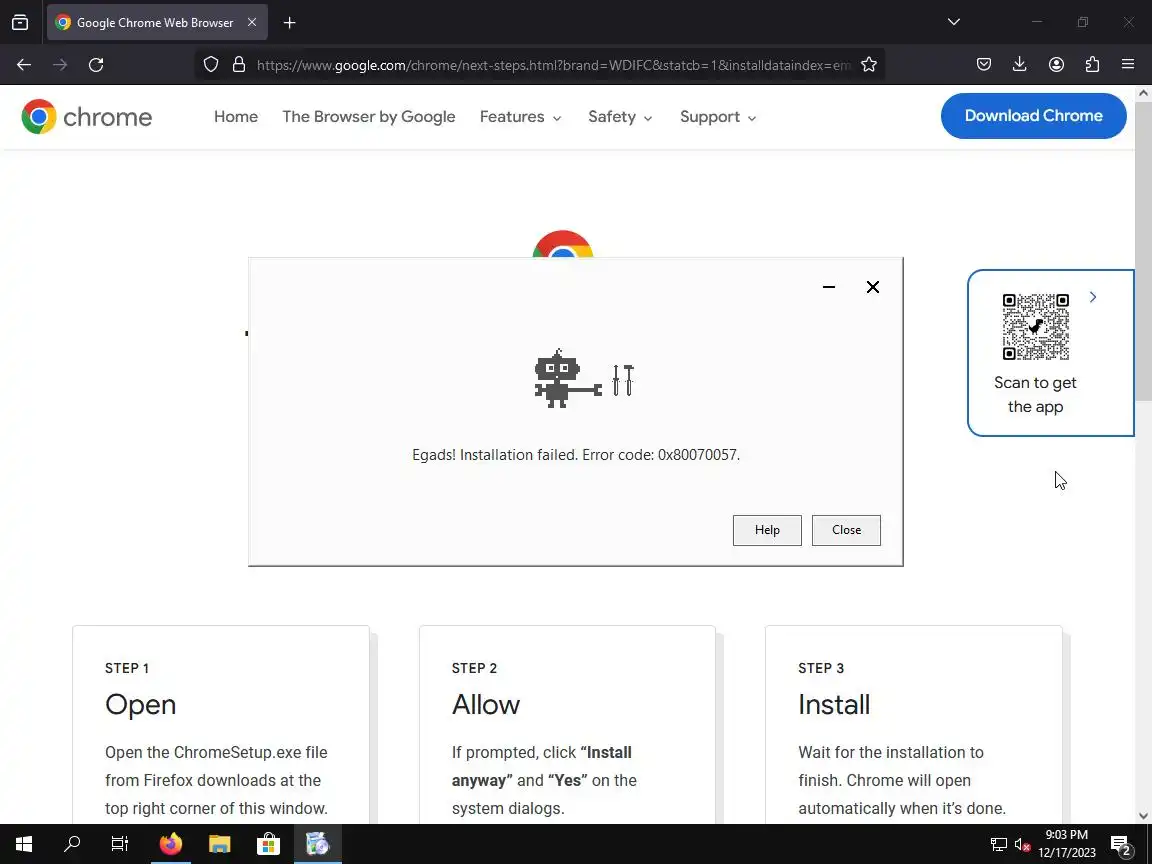Click the error code 0x80070057 message text
This screenshot has width=1152, height=864.
576,455
